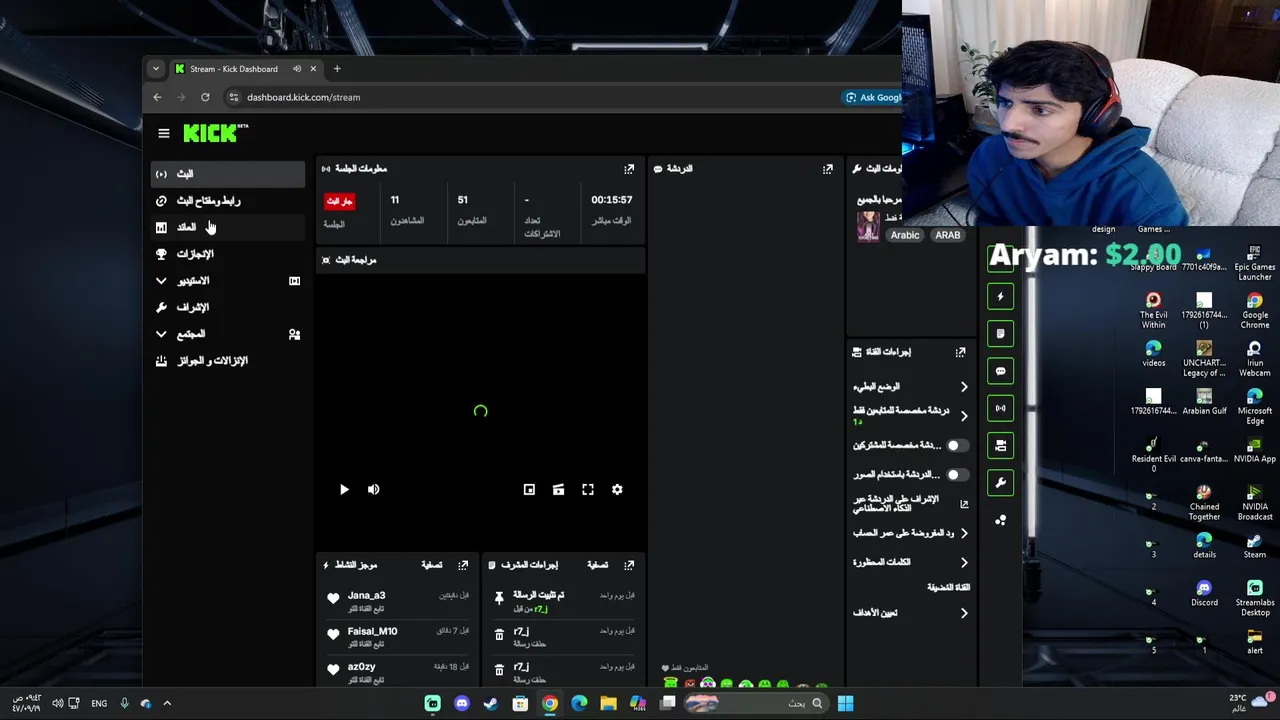Click the broadcast signal panel button
This screenshot has height=720, width=1280.
coord(1000,408)
